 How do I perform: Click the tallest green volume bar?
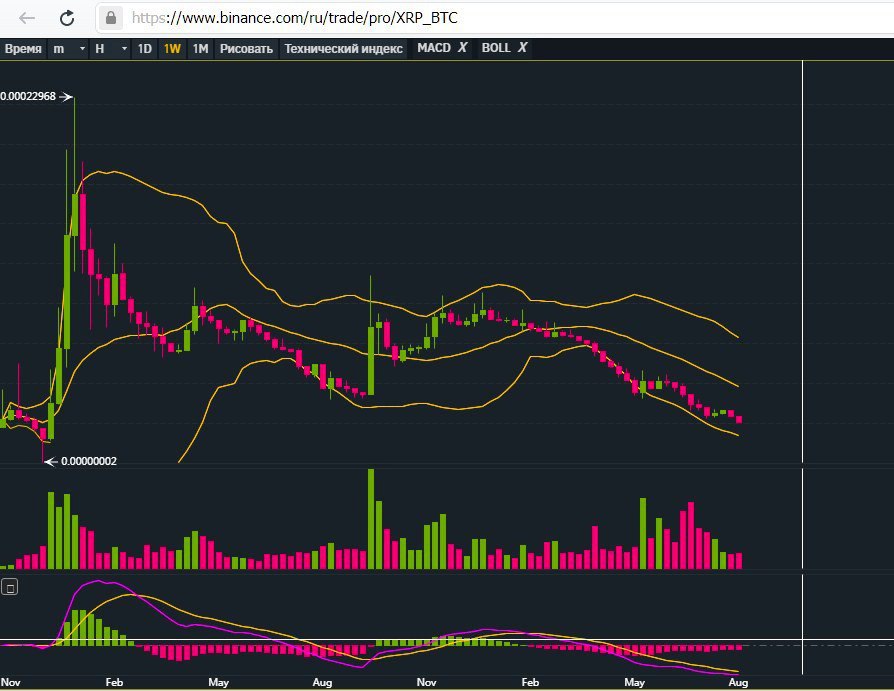tap(371, 519)
